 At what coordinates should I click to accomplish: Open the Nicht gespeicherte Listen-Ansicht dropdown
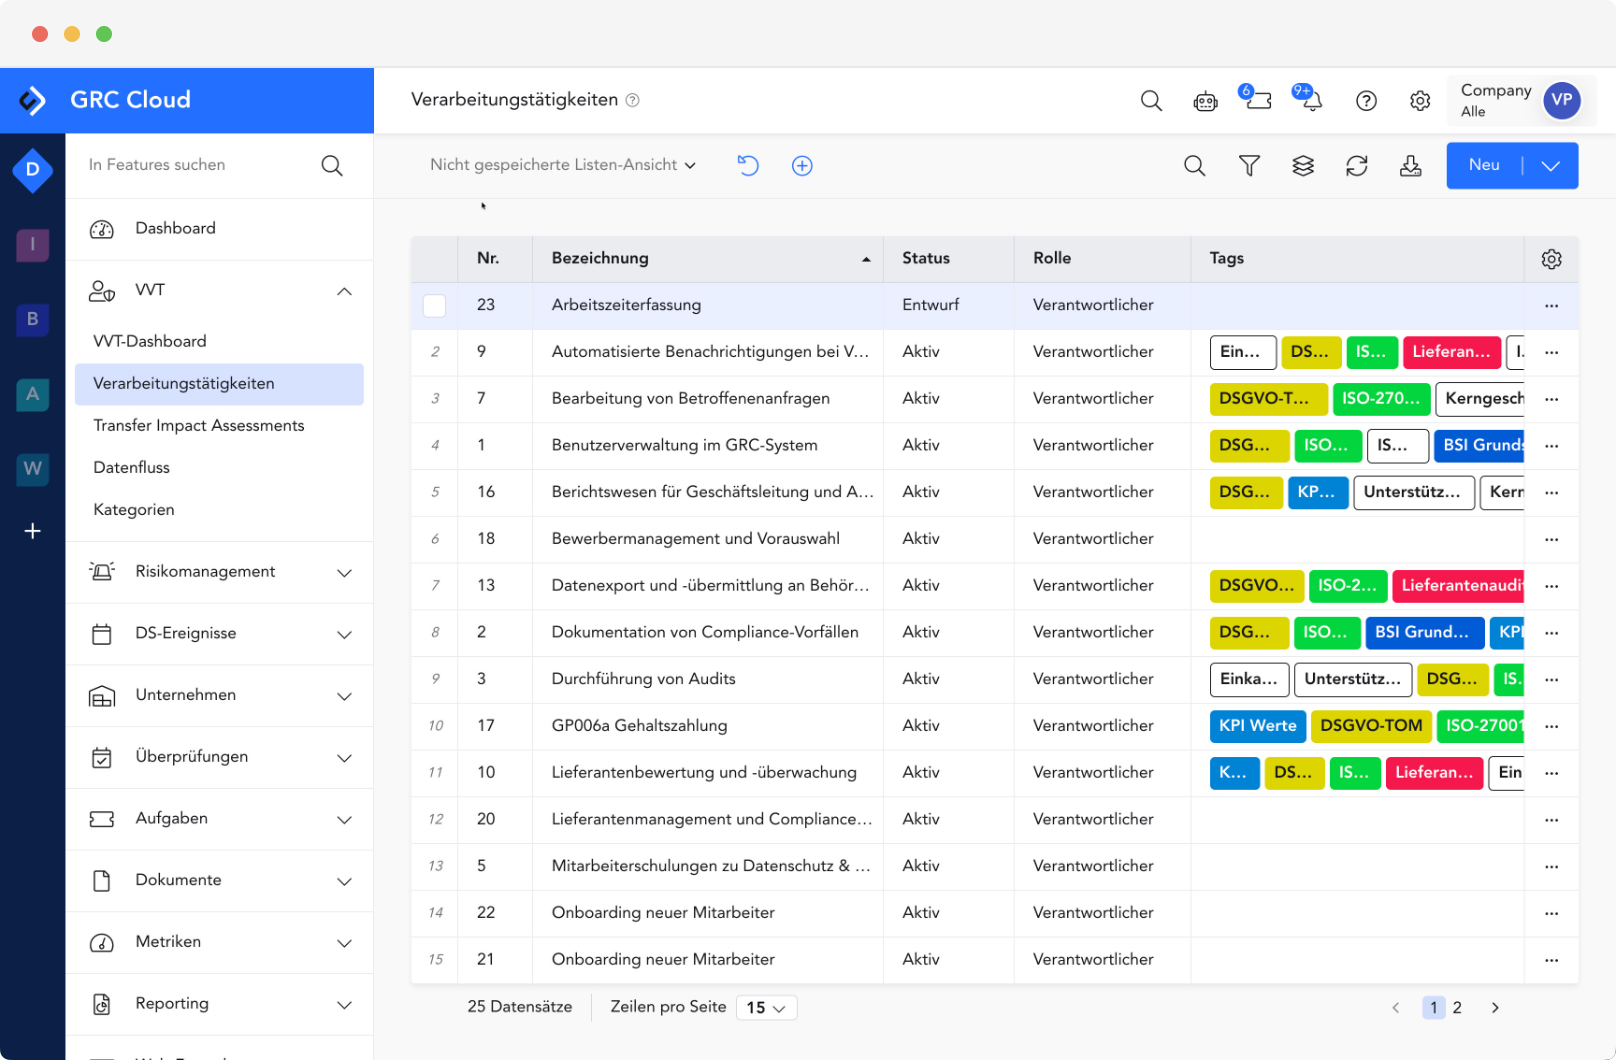point(562,165)
